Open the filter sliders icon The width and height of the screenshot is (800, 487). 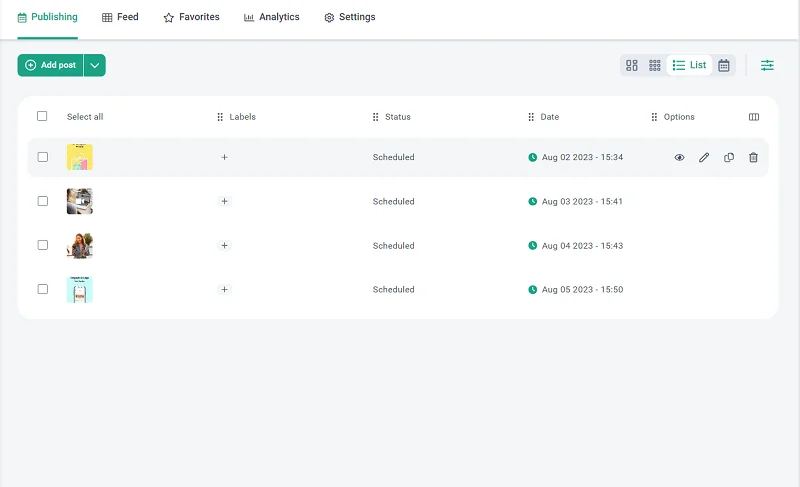coord(767,65)
